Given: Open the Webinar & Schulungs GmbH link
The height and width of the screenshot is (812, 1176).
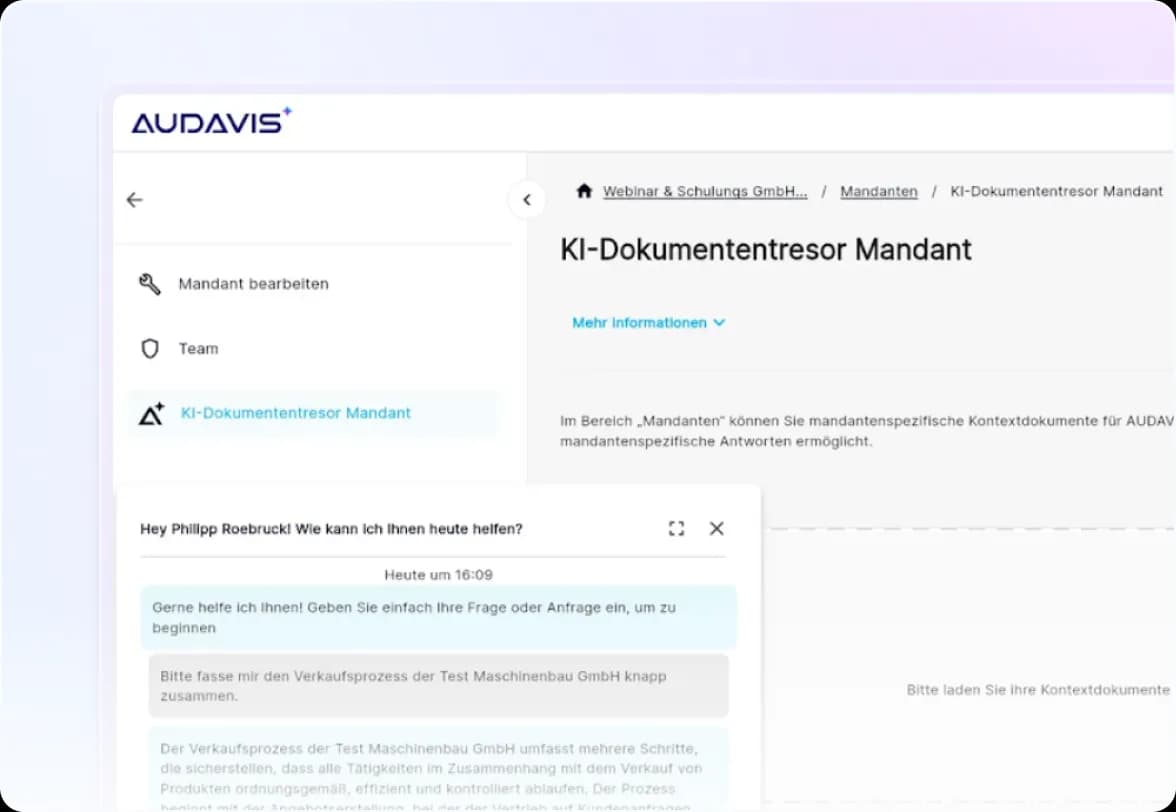Looking at the screenshot, I should pos(705,191).
